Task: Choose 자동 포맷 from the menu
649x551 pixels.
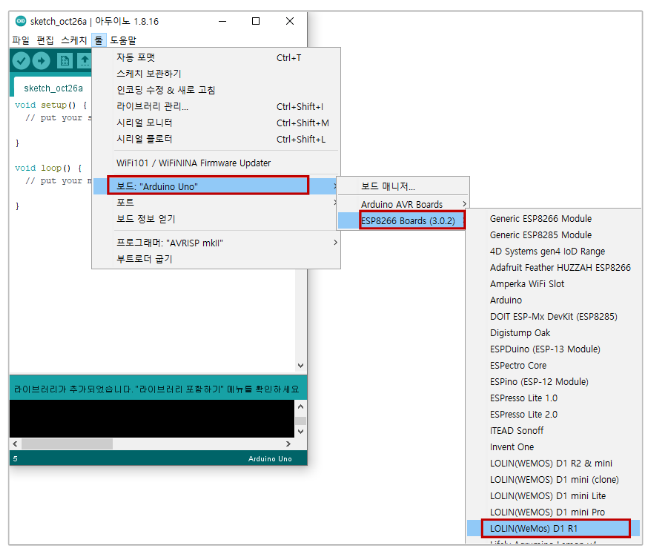Action: click(x=216, y=58)
